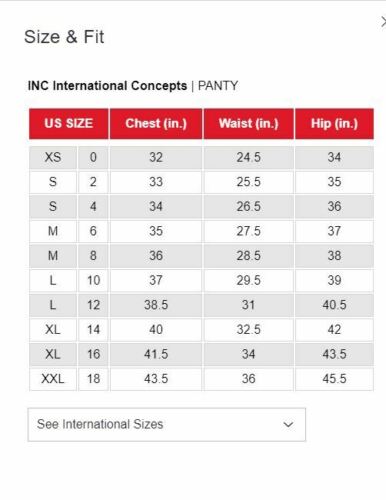Click the PANTY category label
This screenshot has height=500, width=386.
point(218,86)
